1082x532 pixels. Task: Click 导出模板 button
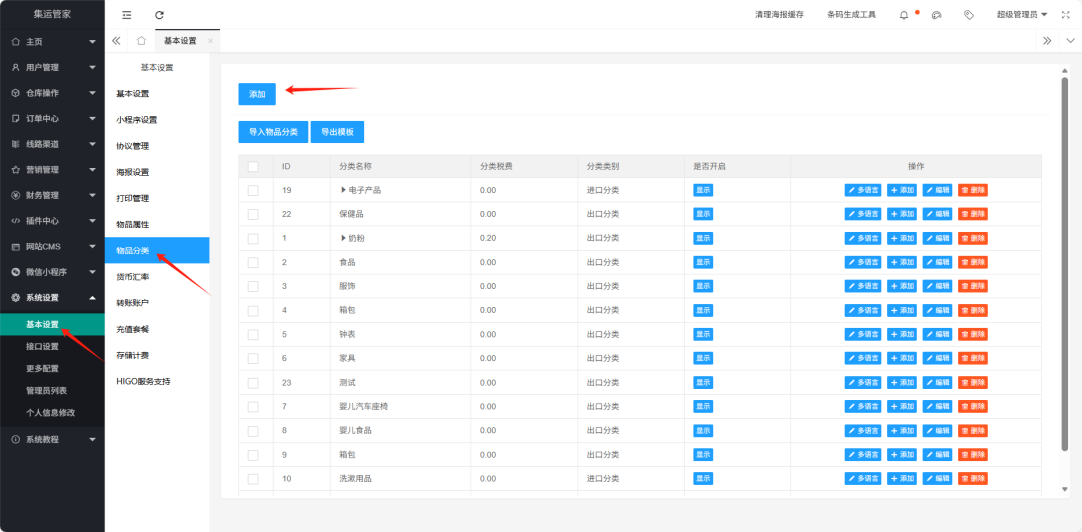click(x=337, y=132)
